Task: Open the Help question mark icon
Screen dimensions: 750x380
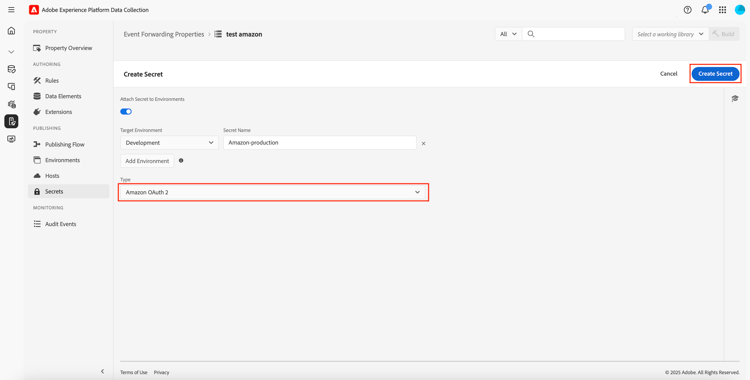Action: click(x=687, y=10)
